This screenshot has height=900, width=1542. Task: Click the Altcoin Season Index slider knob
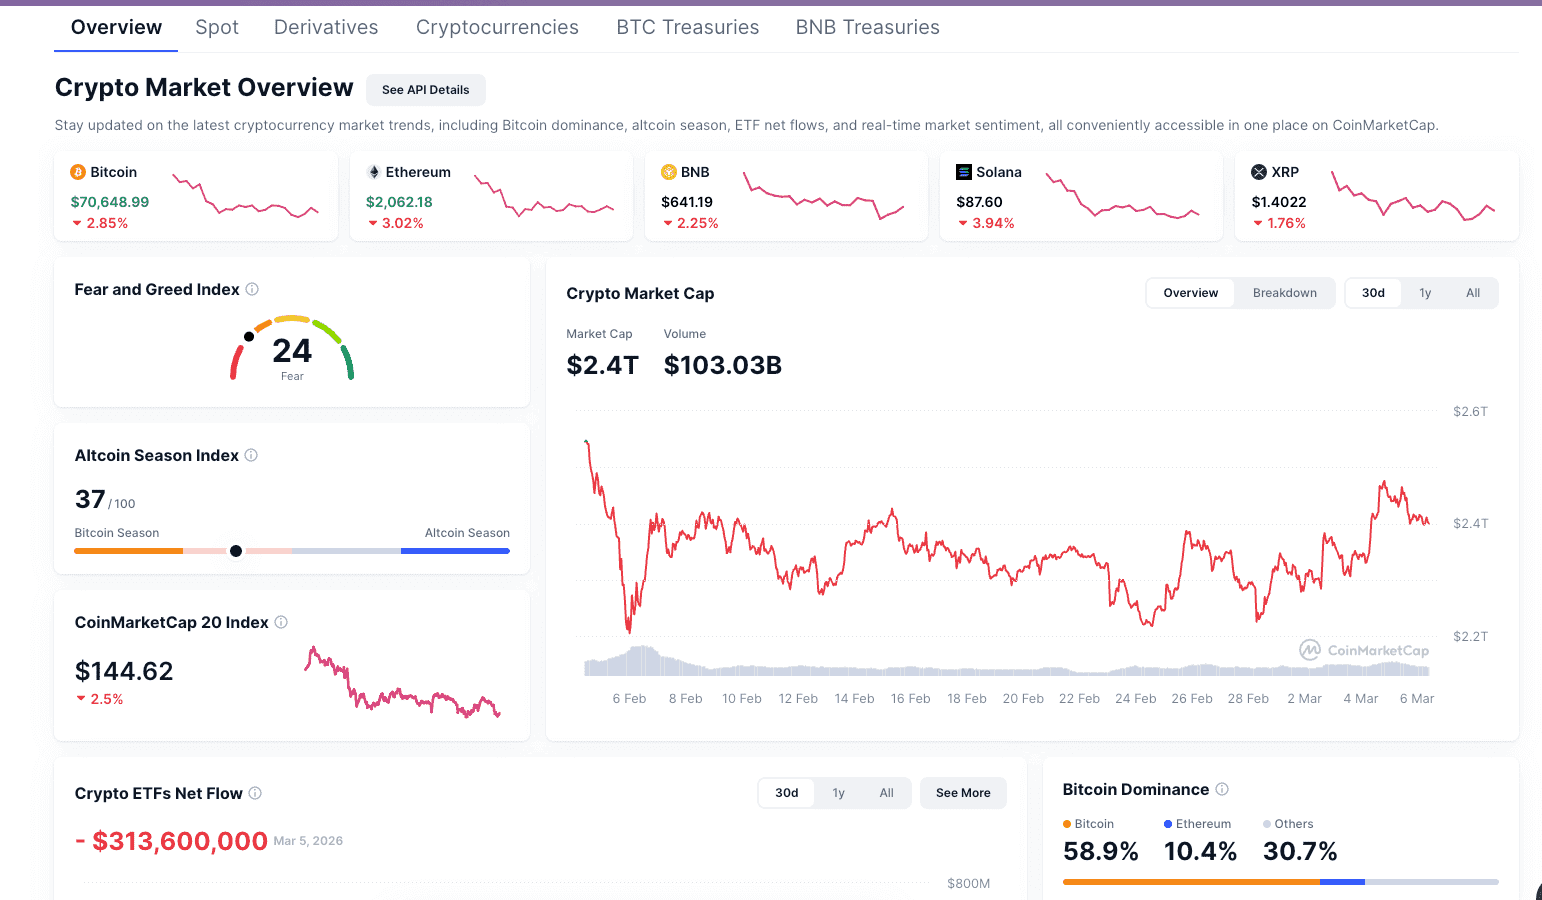point(236,551)
